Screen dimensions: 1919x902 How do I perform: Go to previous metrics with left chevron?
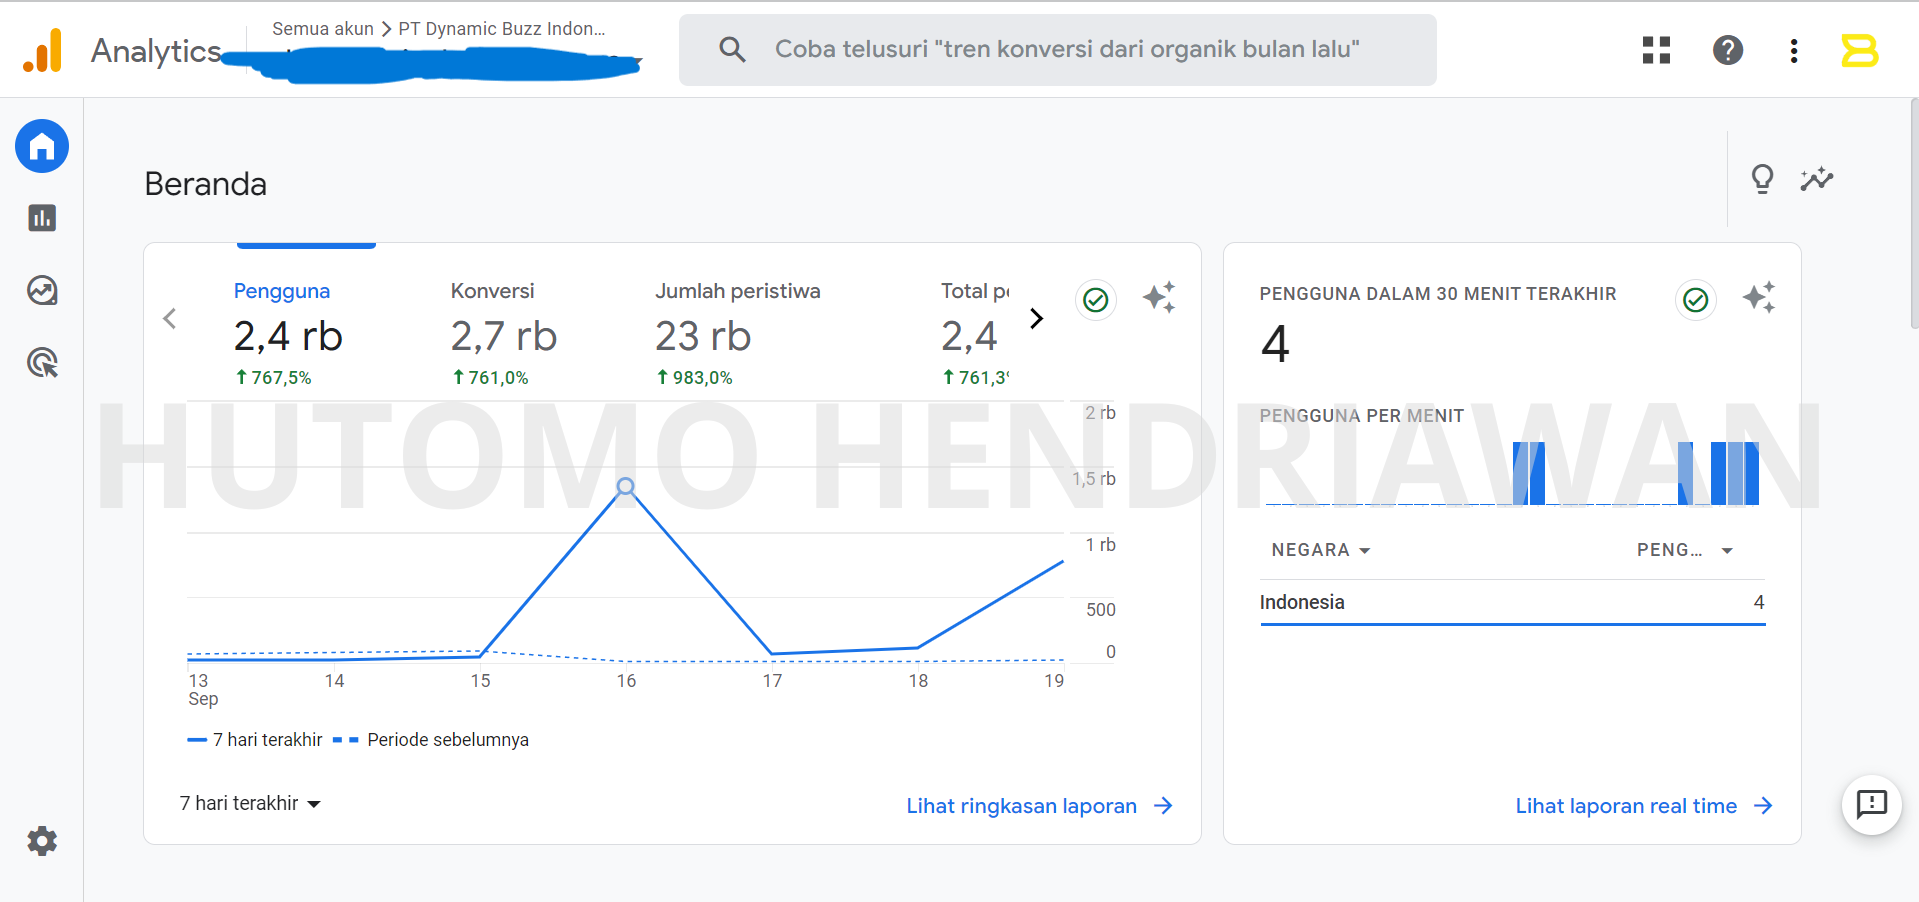[170, 319]
